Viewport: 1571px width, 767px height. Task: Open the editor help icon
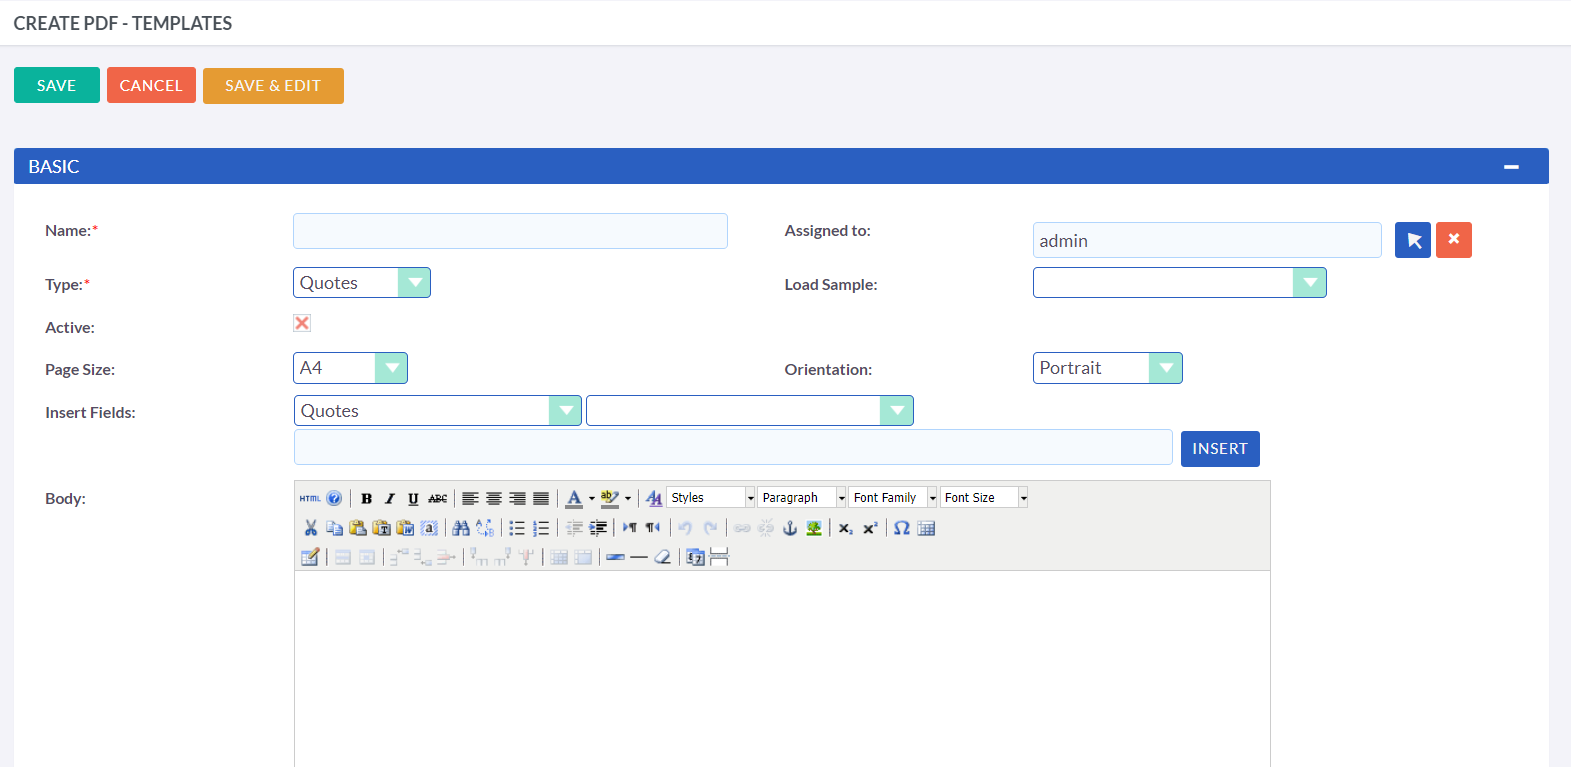tap(334, 498)
